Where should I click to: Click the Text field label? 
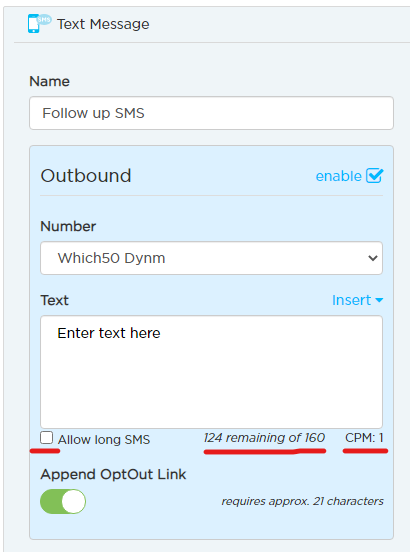pos(55,300)
